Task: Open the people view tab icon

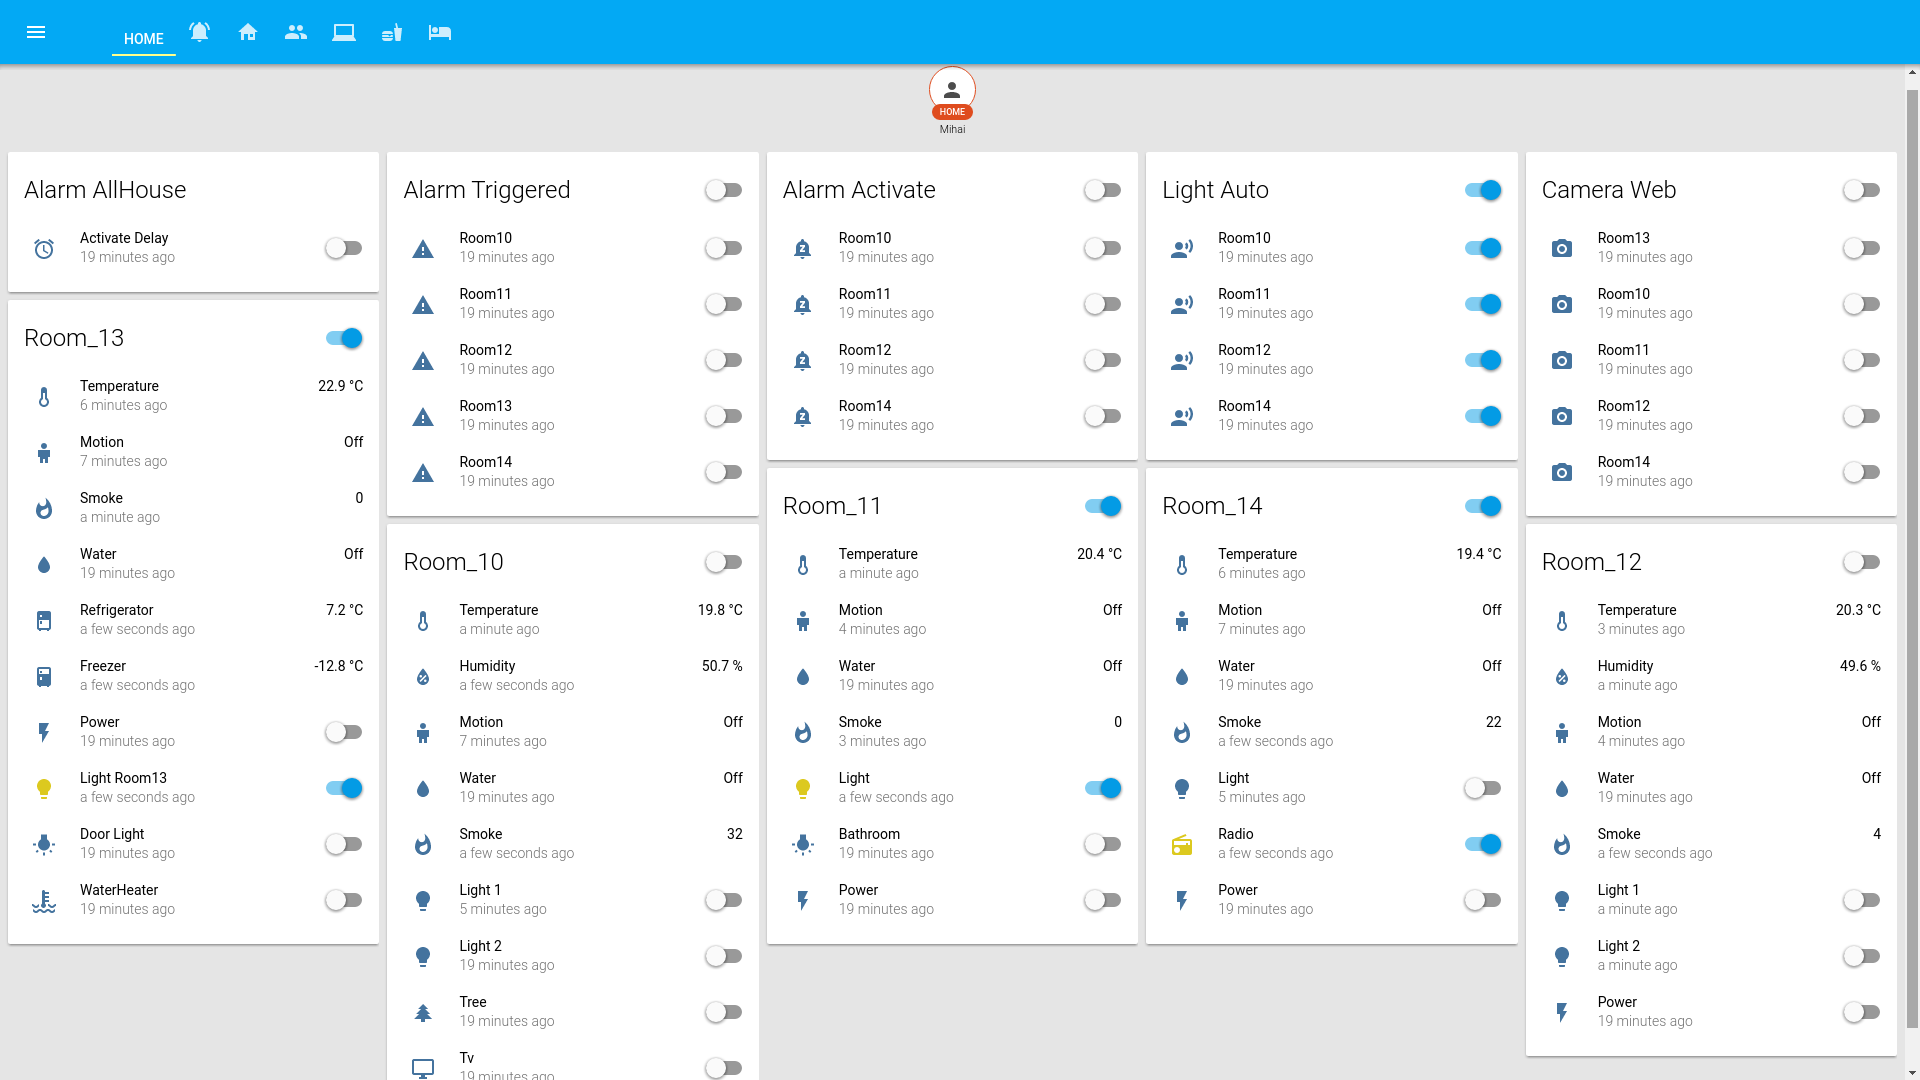Action: point(295,32)
